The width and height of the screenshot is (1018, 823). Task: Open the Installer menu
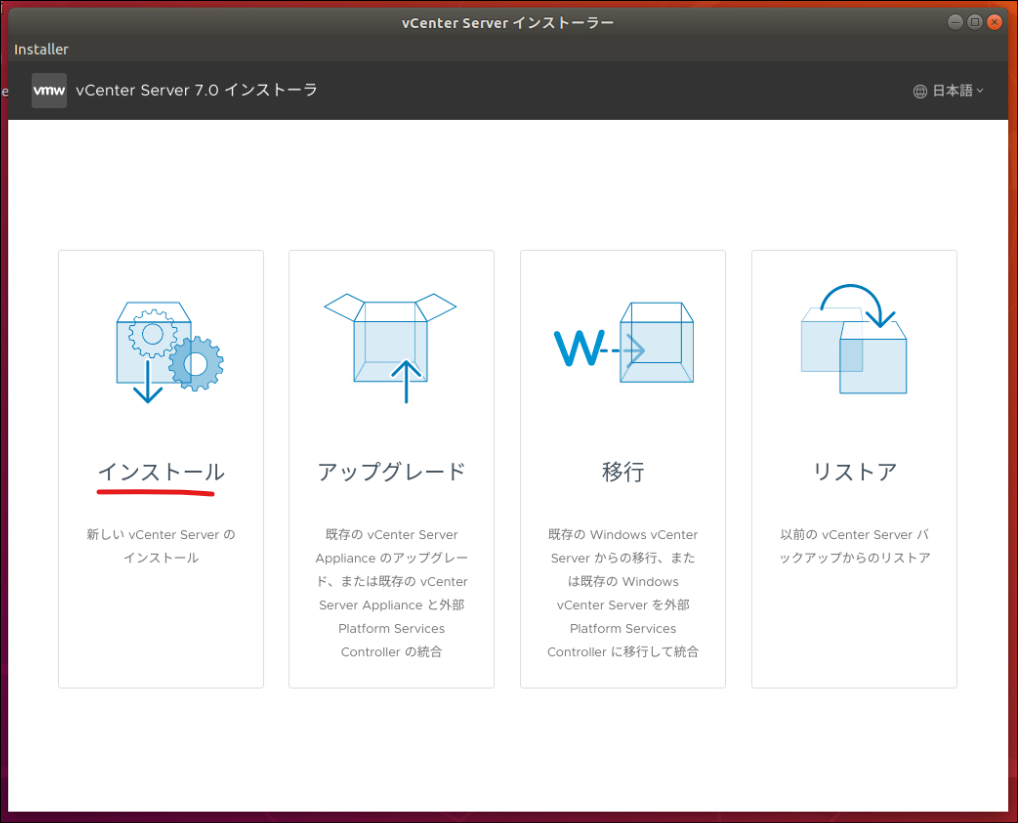point(41,49)
